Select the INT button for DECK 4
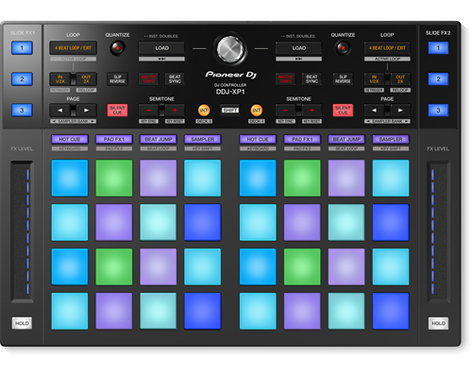This screenshot has height=378, width=472. (256, 110)
